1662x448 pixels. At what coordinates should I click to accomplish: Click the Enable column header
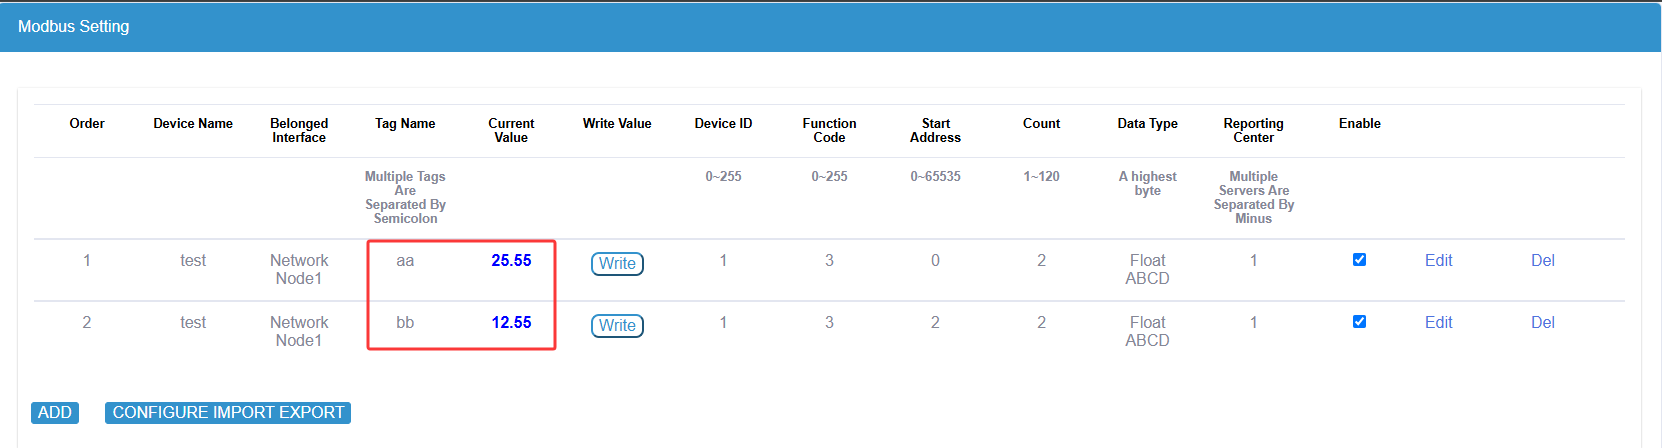(x=1359, y=123)
